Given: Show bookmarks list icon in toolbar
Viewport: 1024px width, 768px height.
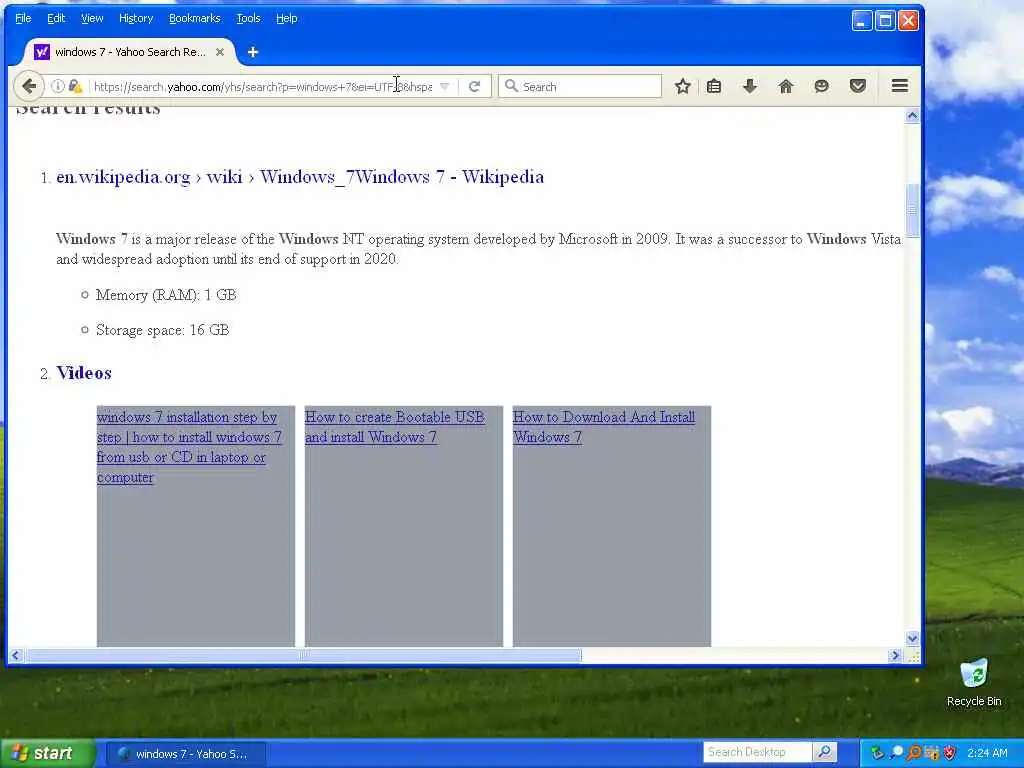Looking at the screenshot, I should click(x=714, y=86).
